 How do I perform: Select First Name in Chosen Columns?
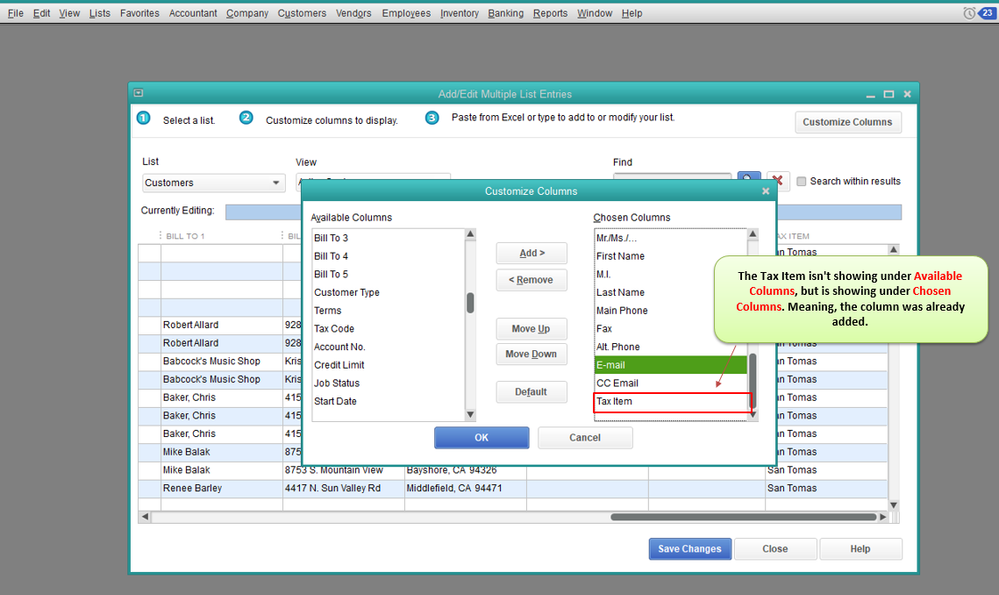pos(670,256)
